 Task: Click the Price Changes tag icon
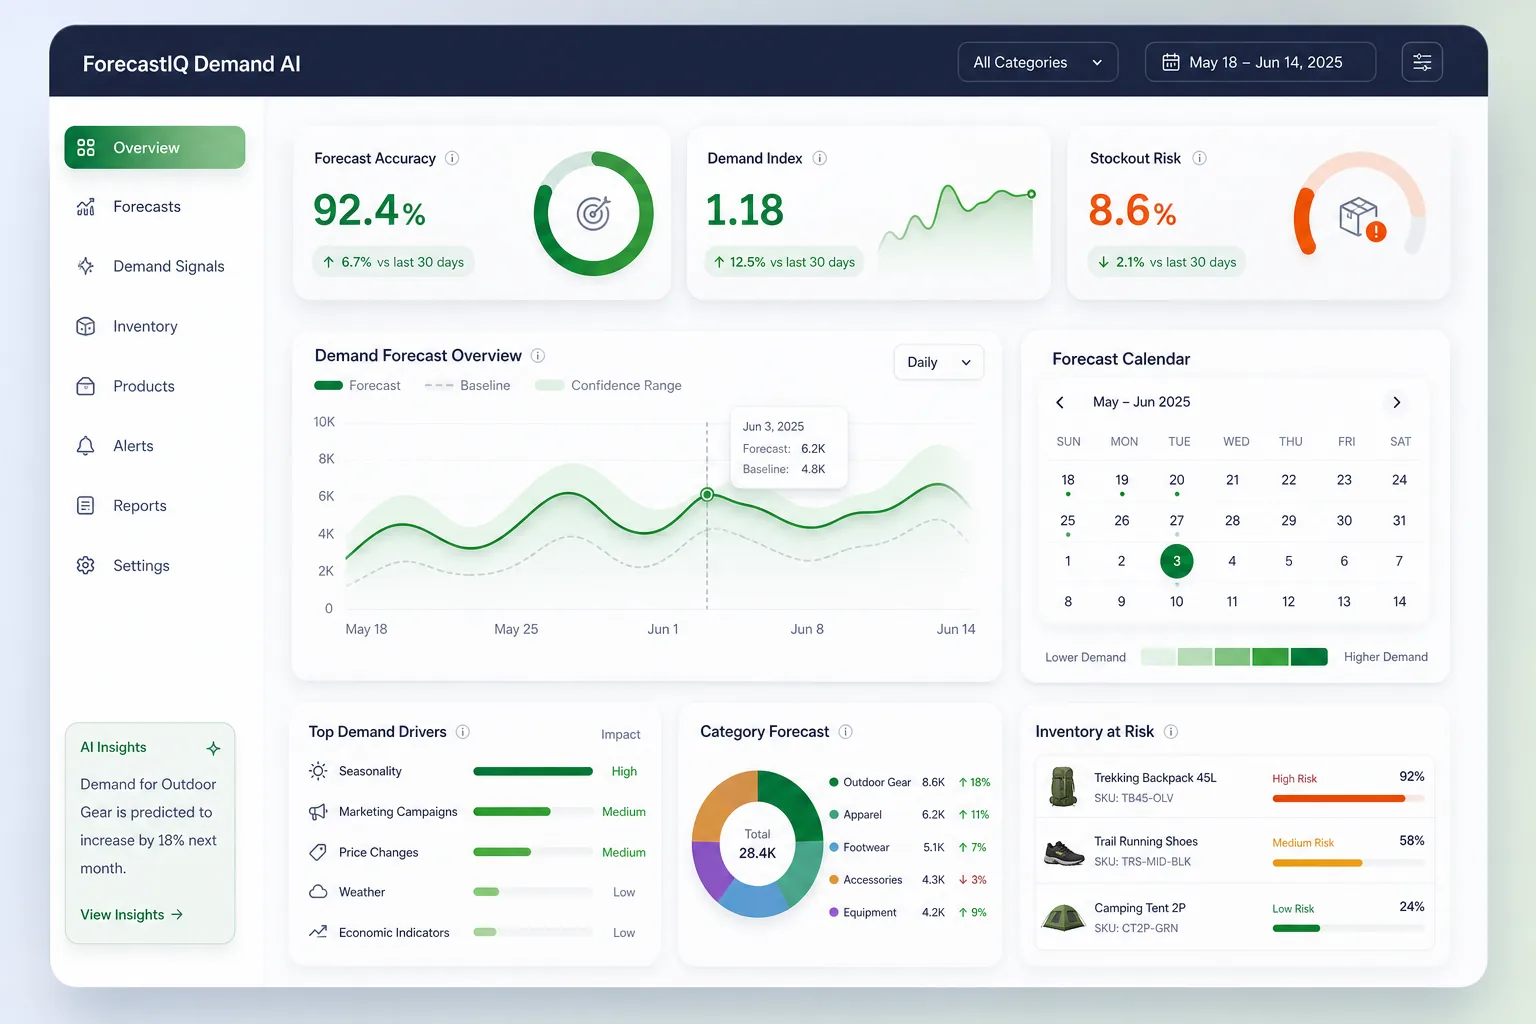(318, 852)
